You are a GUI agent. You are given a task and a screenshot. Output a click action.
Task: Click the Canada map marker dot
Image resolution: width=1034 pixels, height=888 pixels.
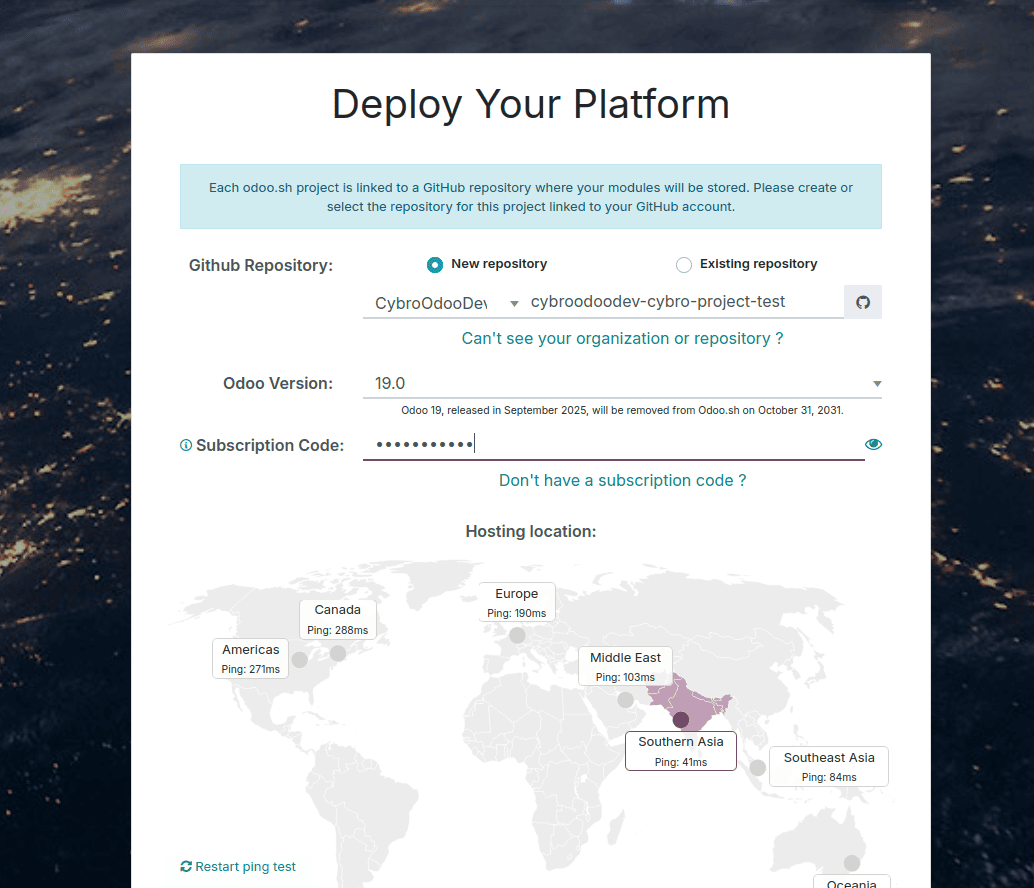[338, 653]
